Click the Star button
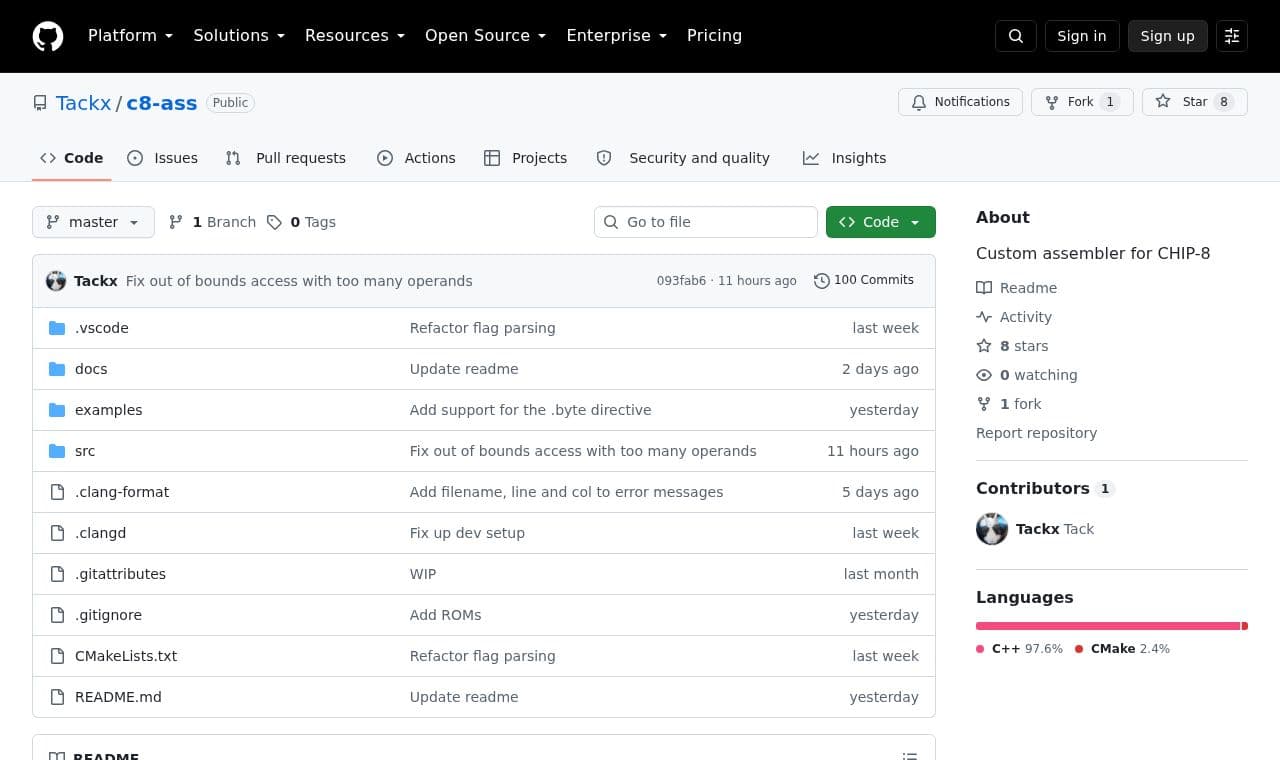The width and height of the screenshot is (1280, 760). pos(1194,102)
